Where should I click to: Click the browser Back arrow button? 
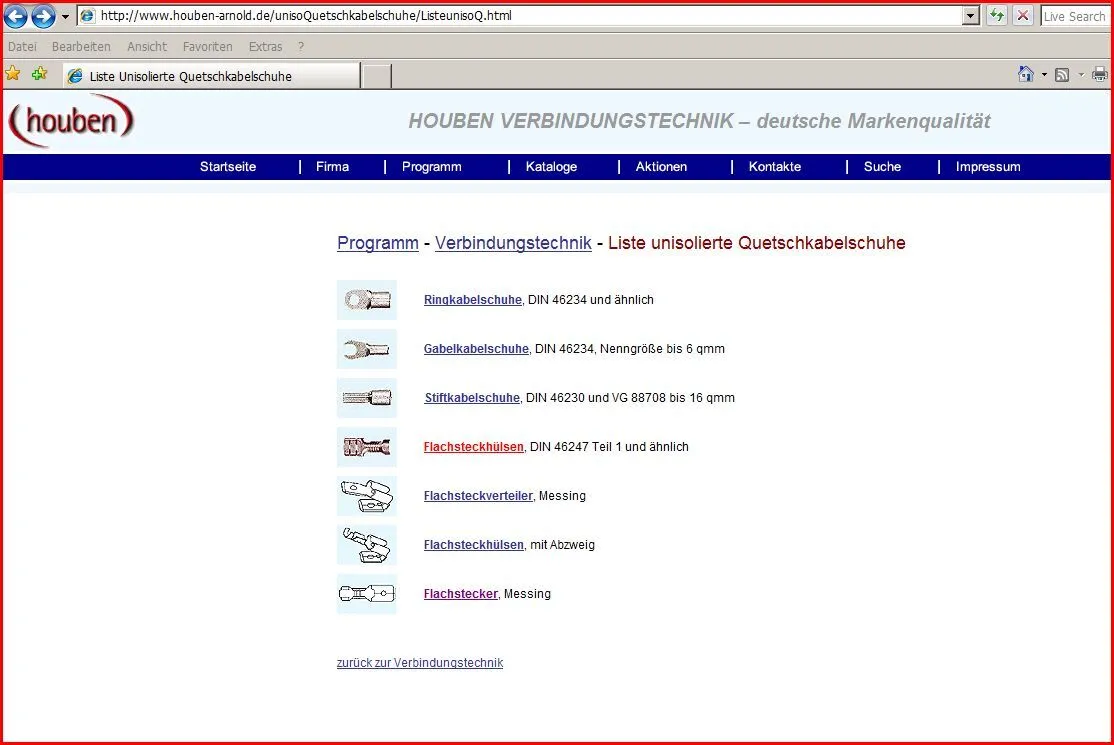[x=17, y=16]
